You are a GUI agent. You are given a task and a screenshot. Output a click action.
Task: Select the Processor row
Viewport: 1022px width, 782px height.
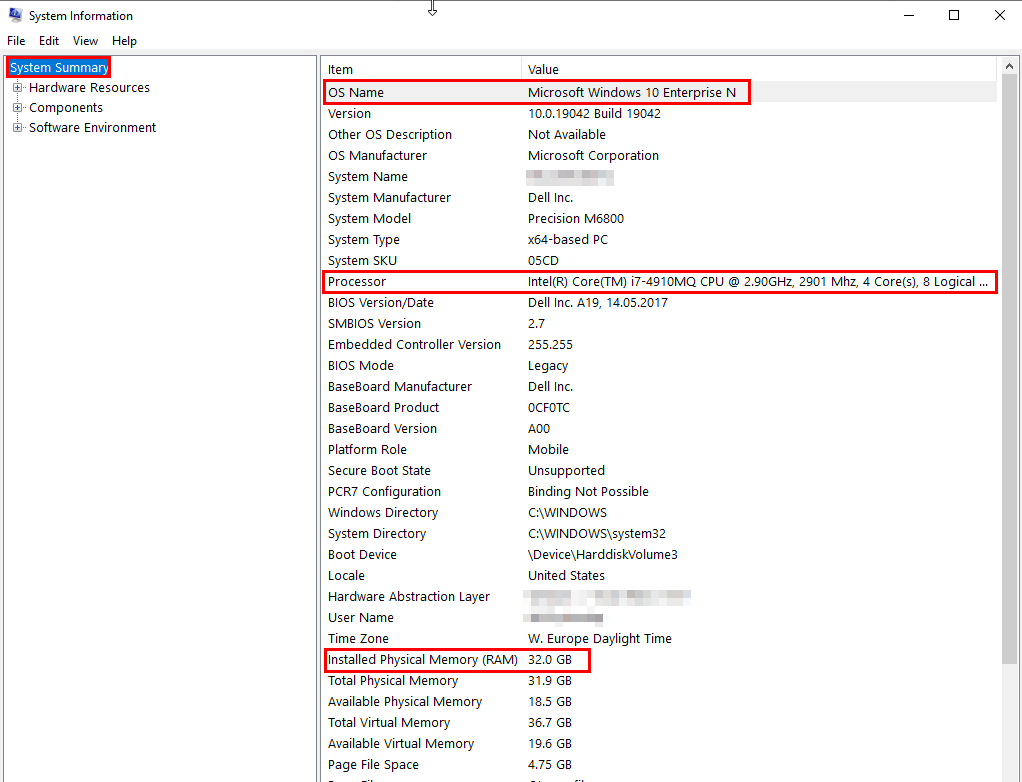pos(450,281)
